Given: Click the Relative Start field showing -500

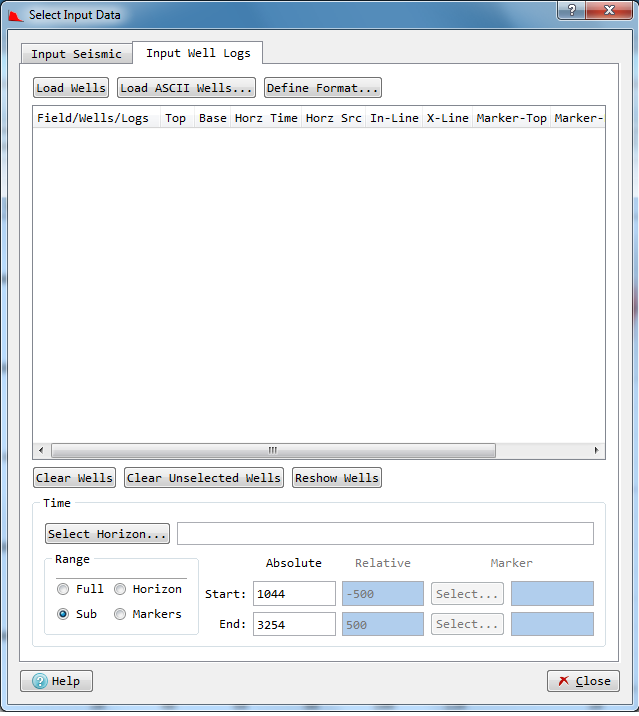Looking at the screenshot, I should pos(383,594).
